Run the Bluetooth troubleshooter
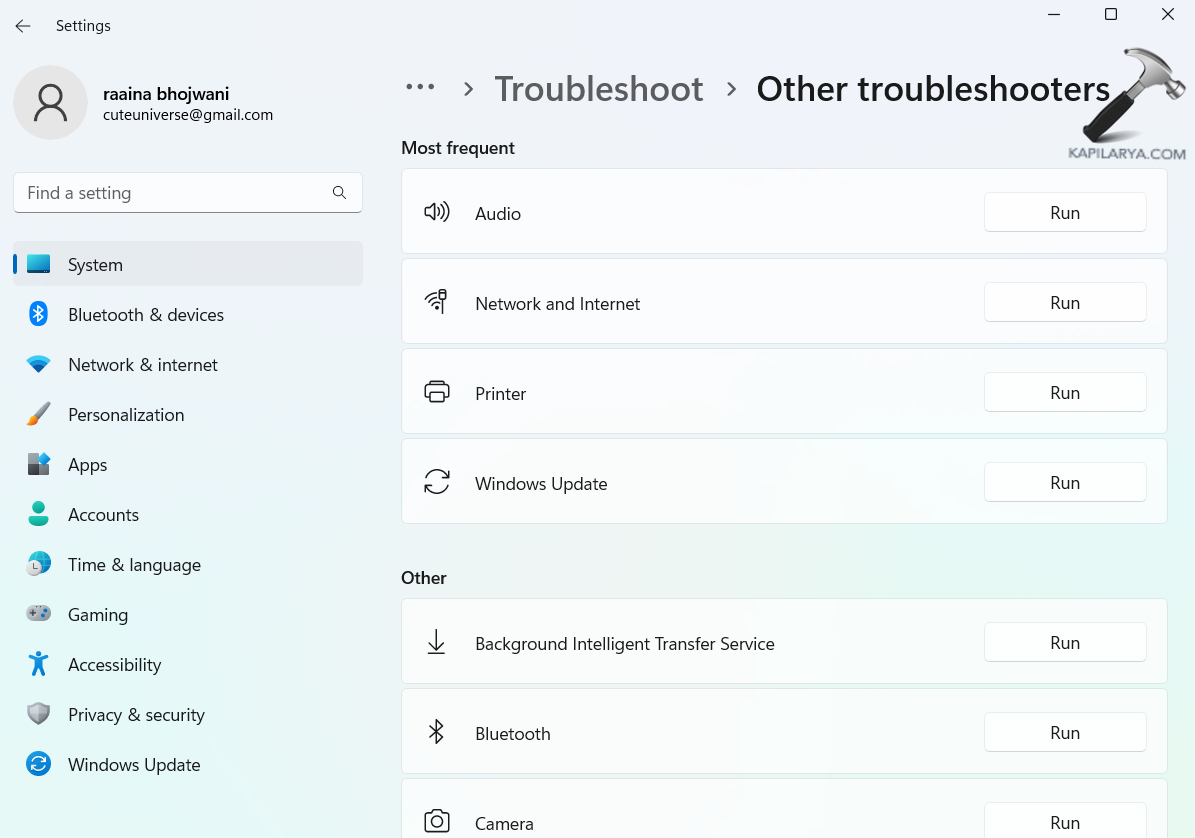 (x=1064, y=733)
